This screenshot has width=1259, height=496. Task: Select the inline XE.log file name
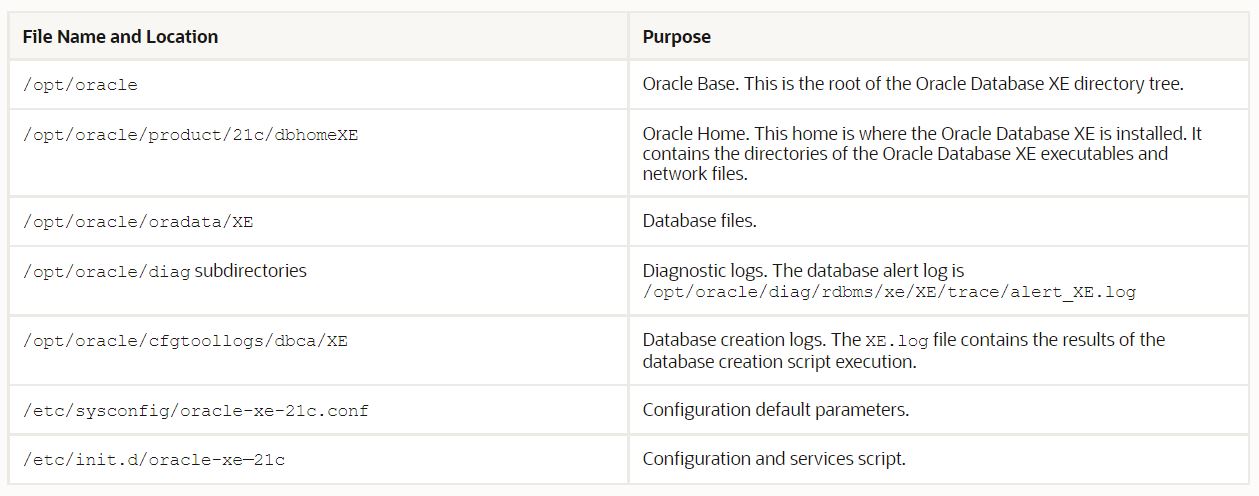tap(896, 341)
